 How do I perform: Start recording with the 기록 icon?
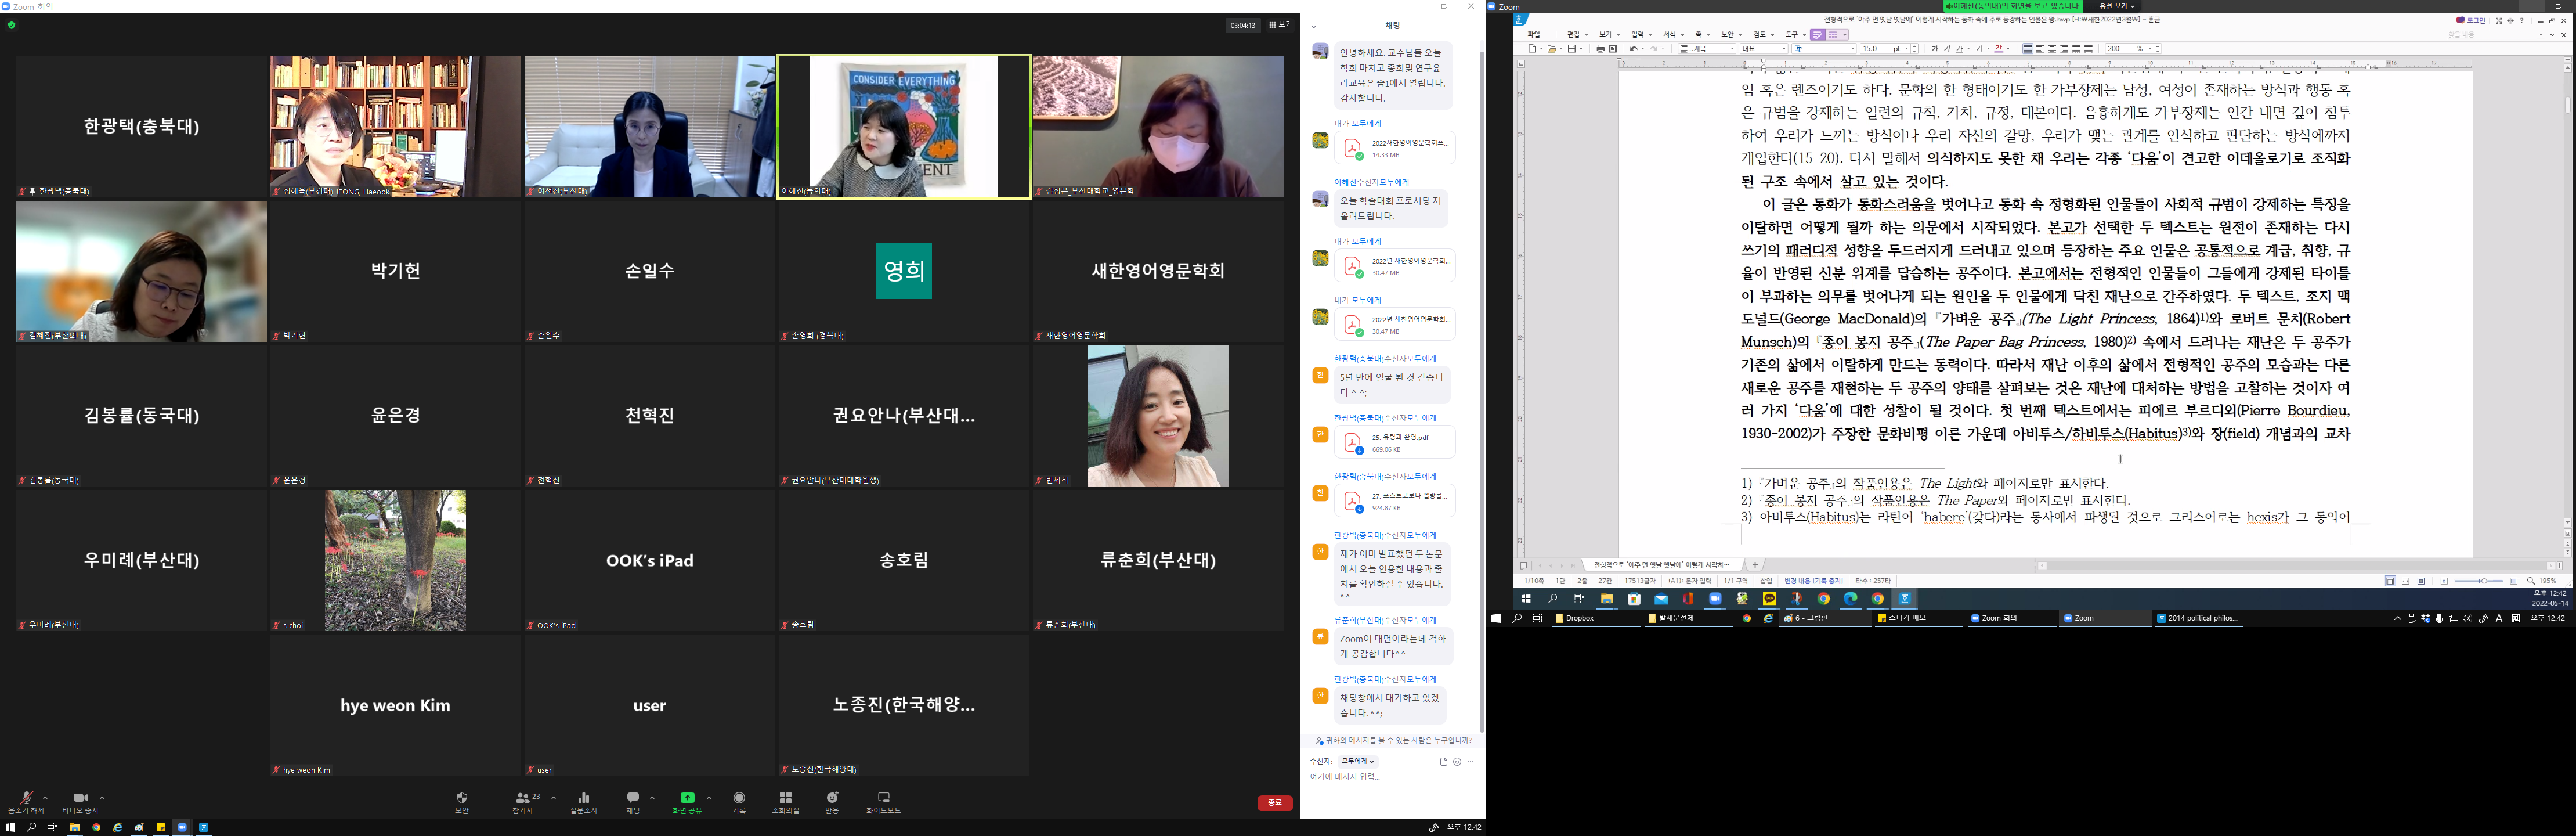[739, 798]
